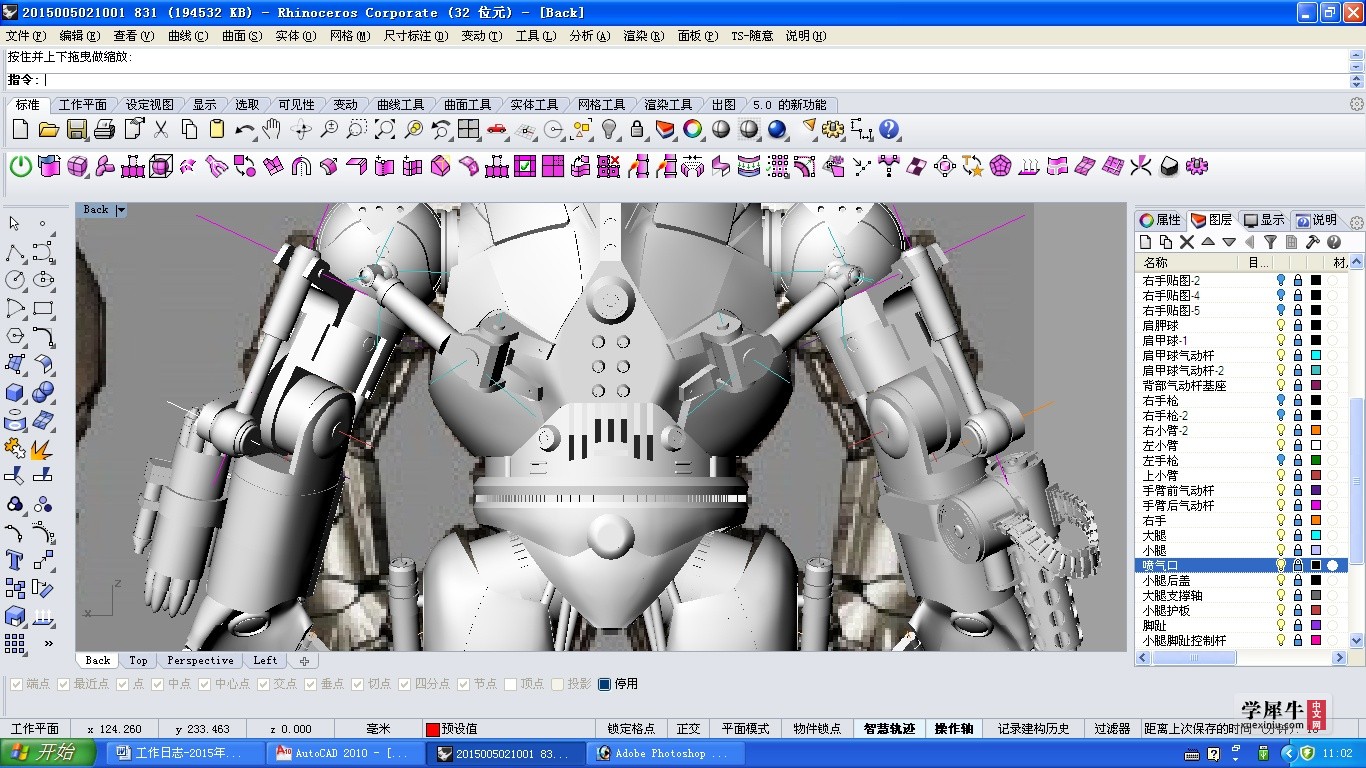
Task: Toggle 智慧轨迹 in the status bar
Action: [889, 729]
